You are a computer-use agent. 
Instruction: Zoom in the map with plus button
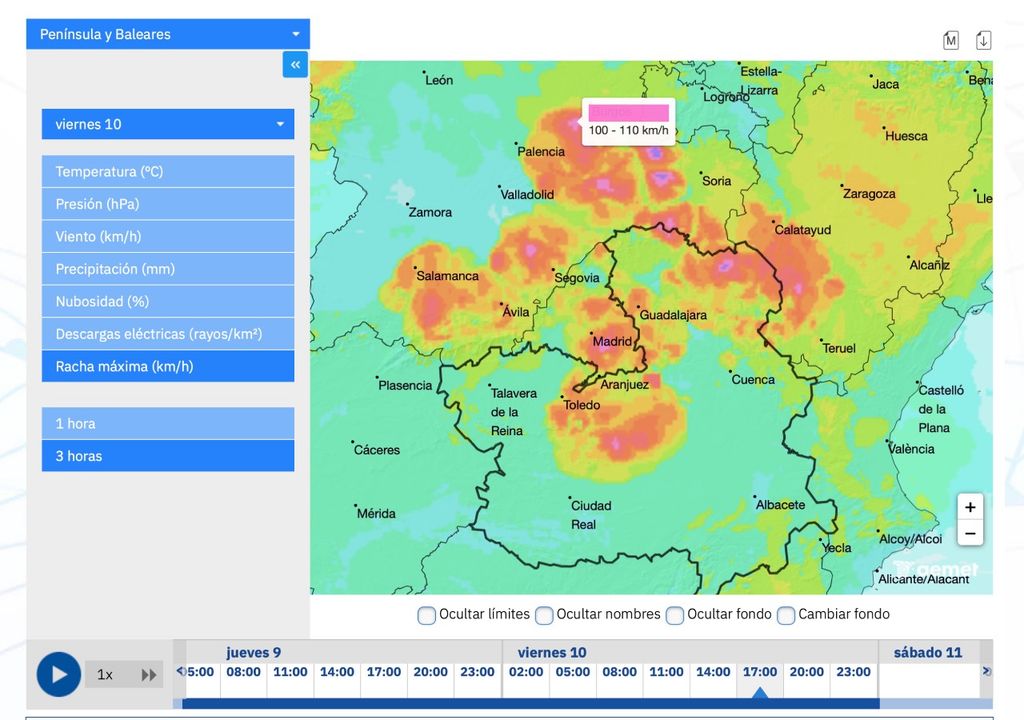point(970,507)
